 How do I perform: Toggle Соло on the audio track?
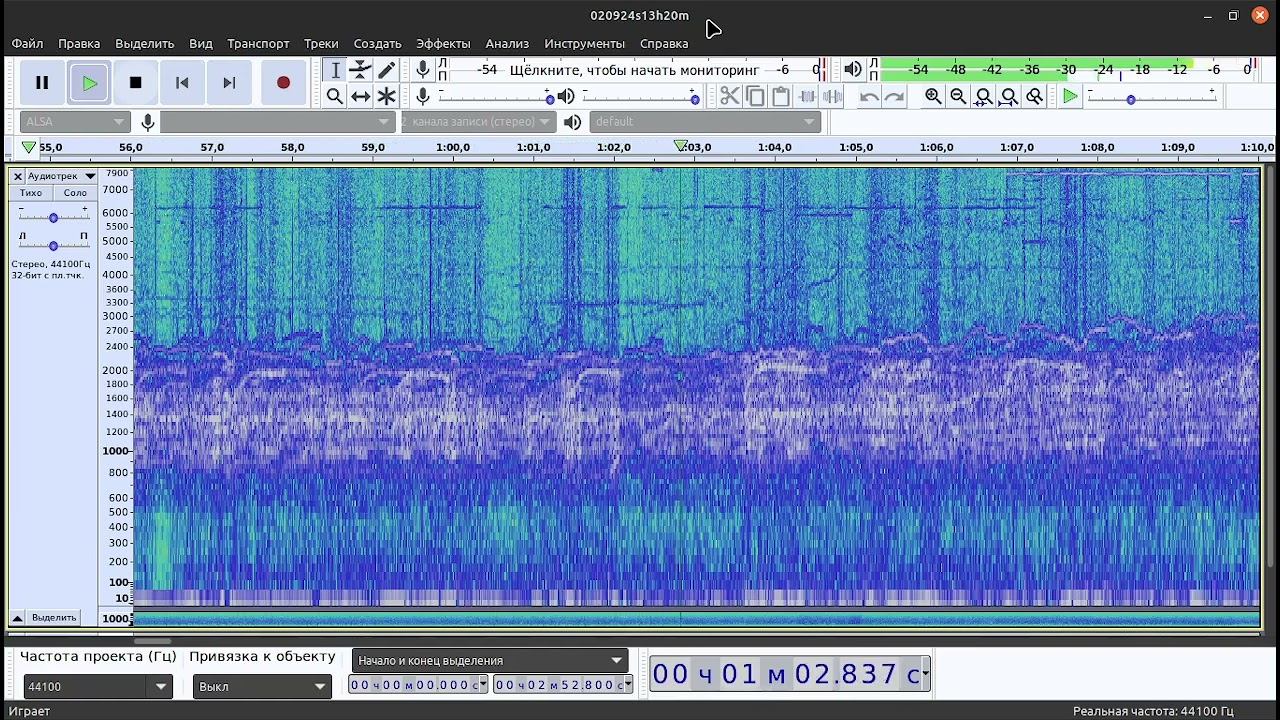[x=75, y=193]
